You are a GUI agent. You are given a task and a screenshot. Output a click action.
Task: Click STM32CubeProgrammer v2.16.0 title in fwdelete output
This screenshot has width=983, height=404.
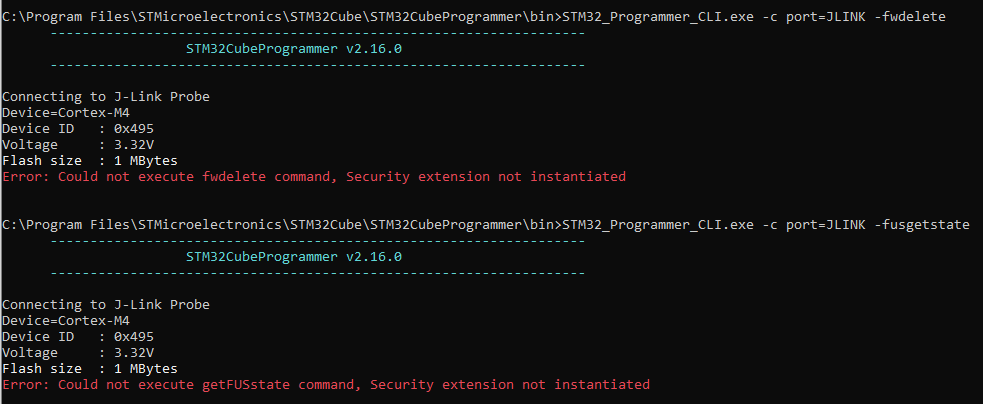tap(294, 48)
